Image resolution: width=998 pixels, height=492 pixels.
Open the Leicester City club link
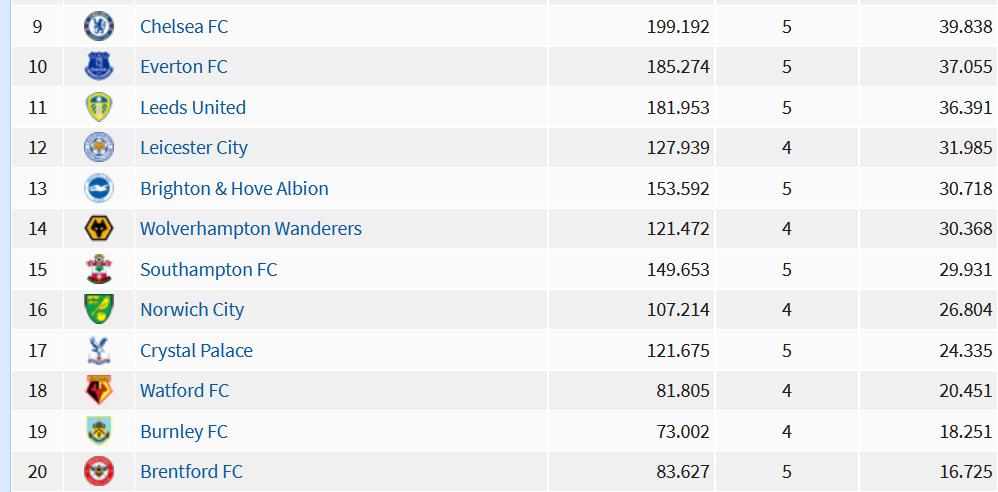click(194, 148)
